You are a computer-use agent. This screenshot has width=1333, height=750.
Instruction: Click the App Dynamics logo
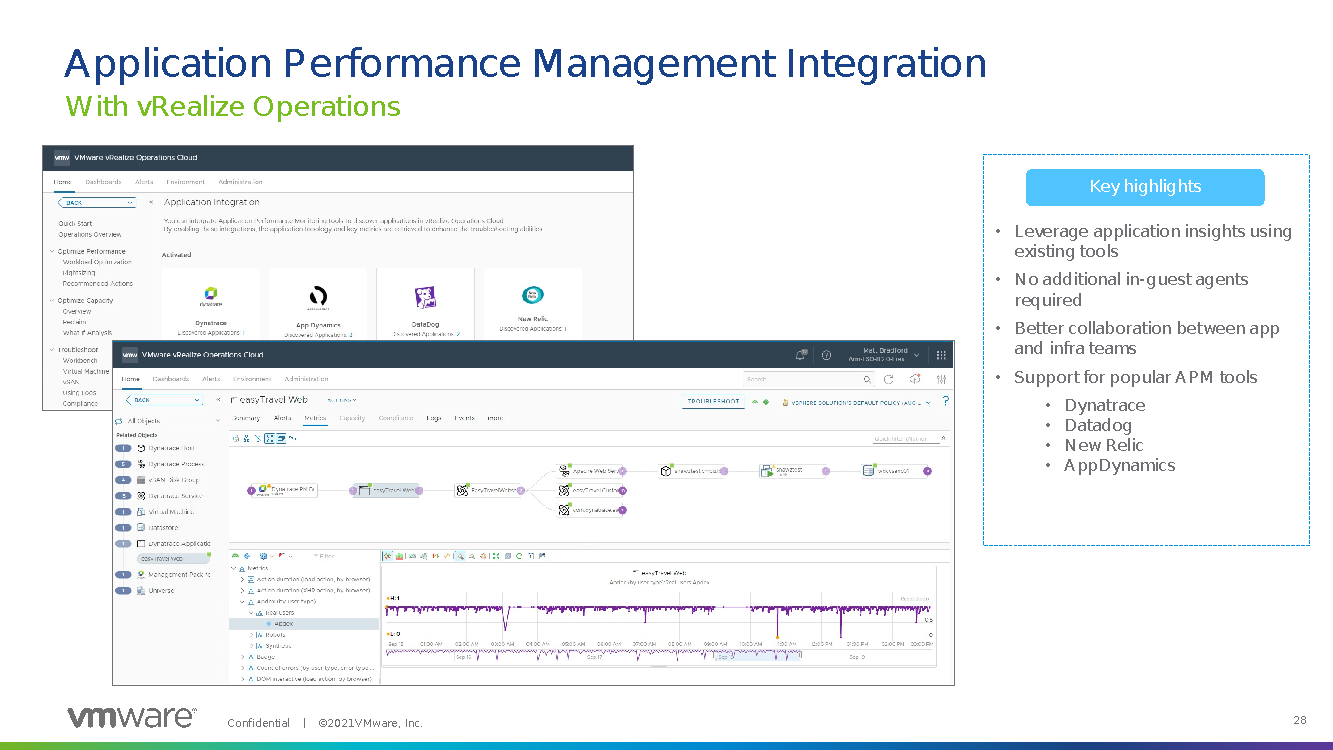[x=317, y=296]
